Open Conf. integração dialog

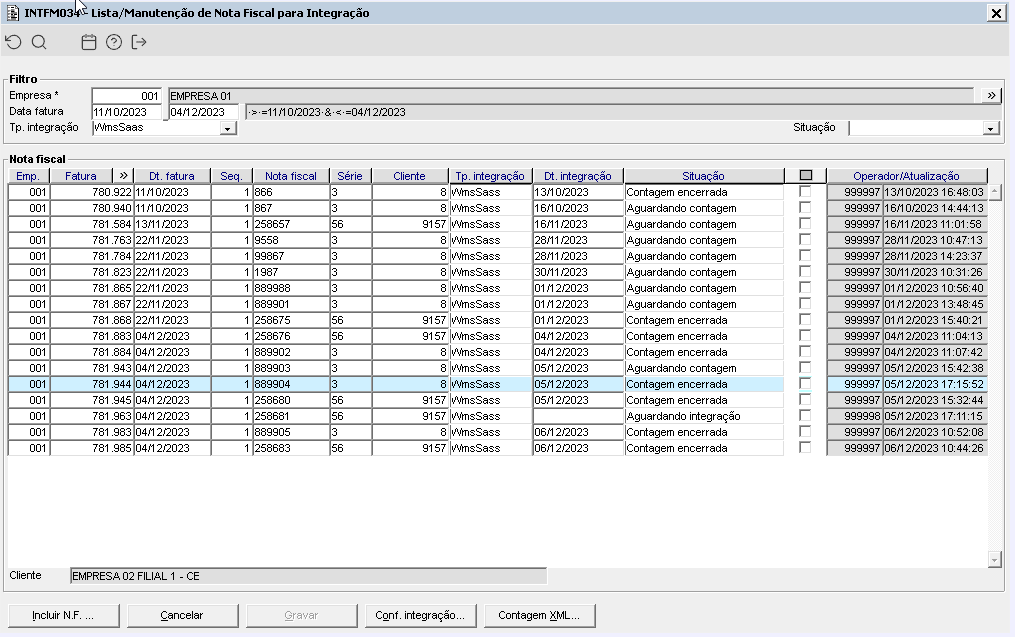[420, 616]
